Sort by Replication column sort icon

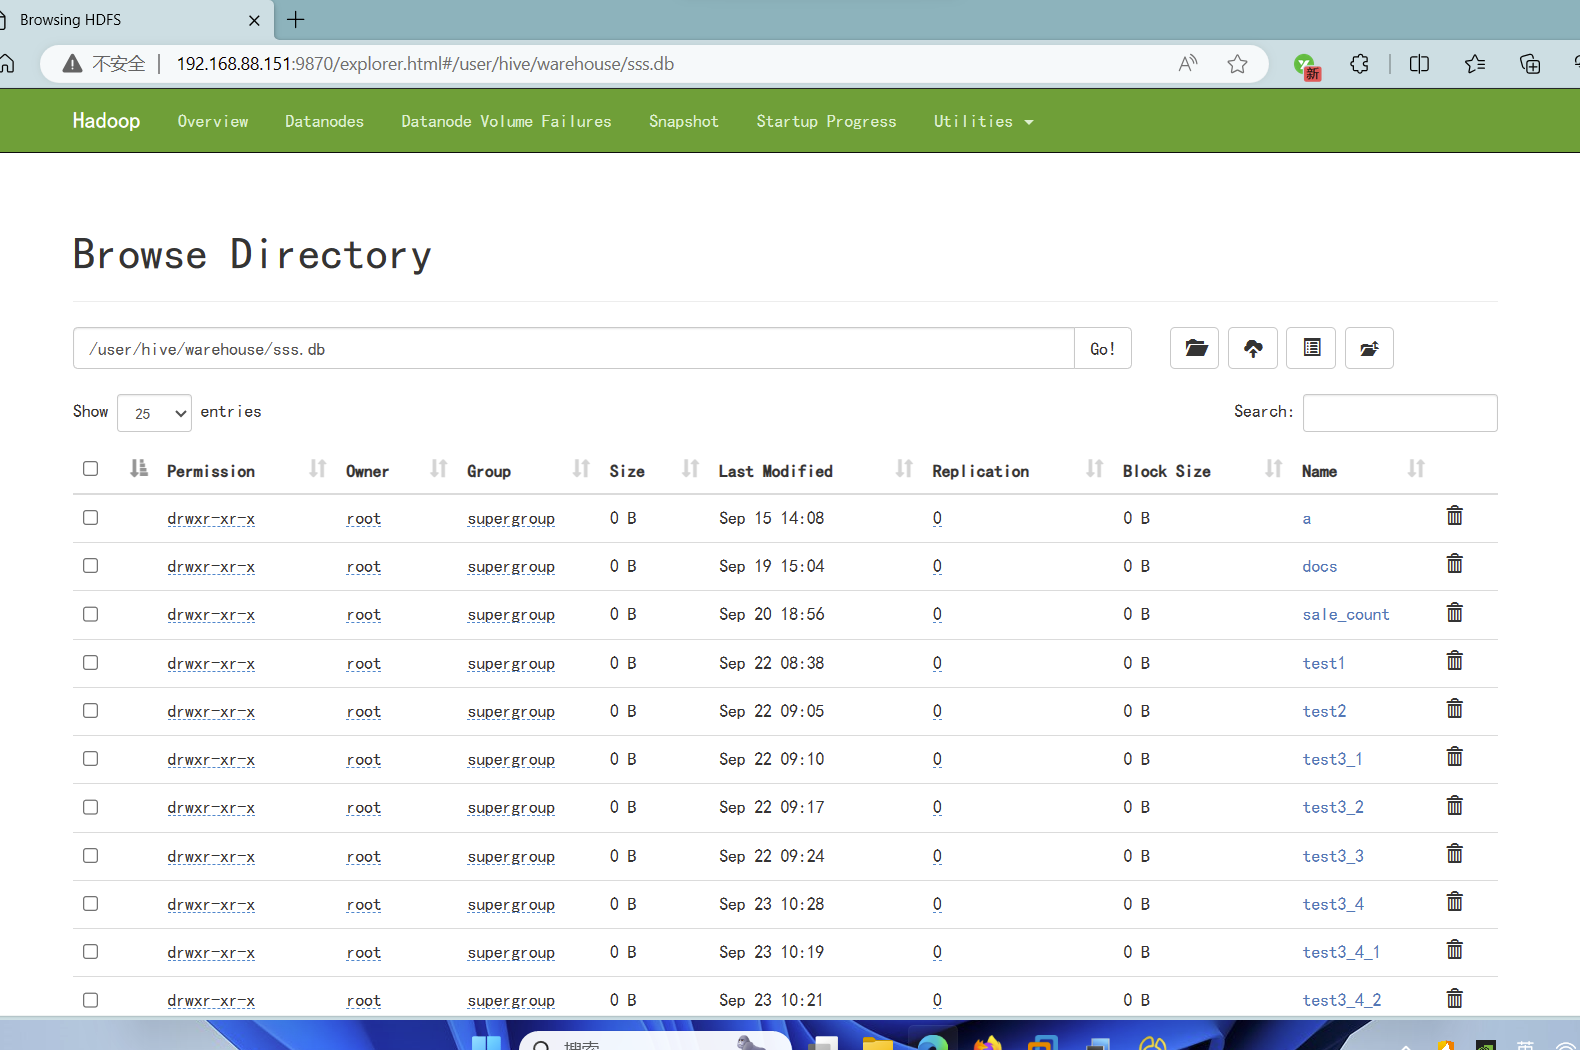1095,468
